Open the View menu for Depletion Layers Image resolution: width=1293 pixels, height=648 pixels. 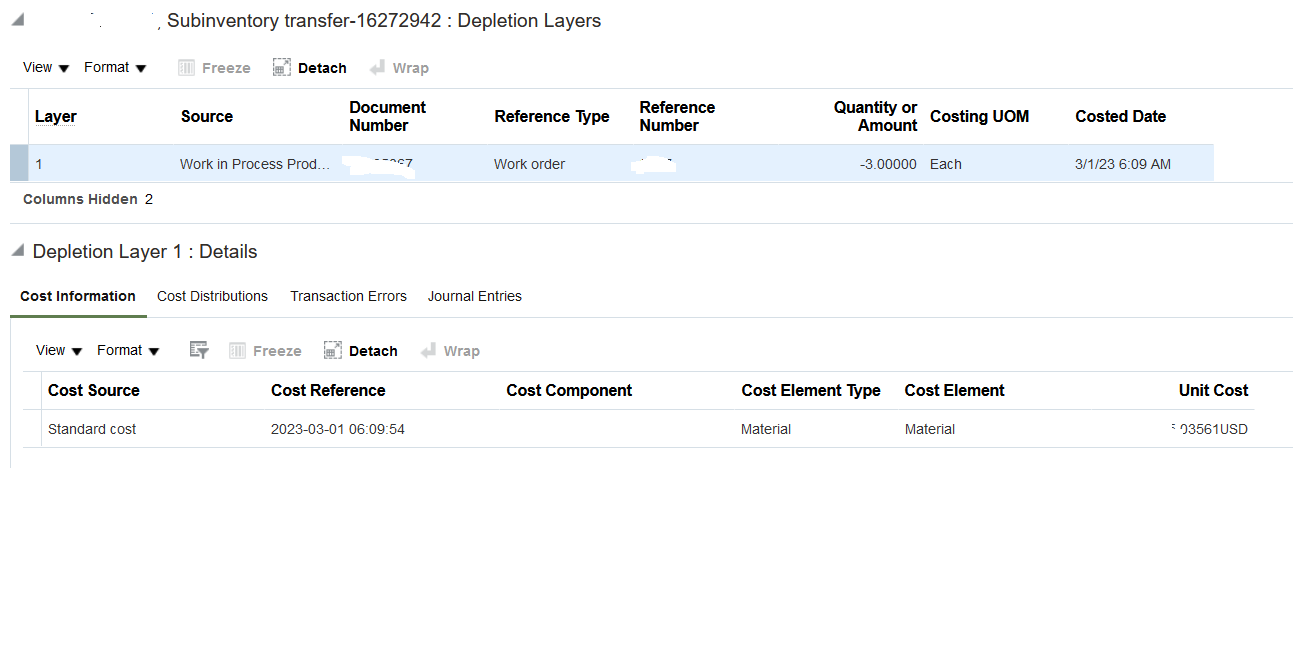[44, 67]
